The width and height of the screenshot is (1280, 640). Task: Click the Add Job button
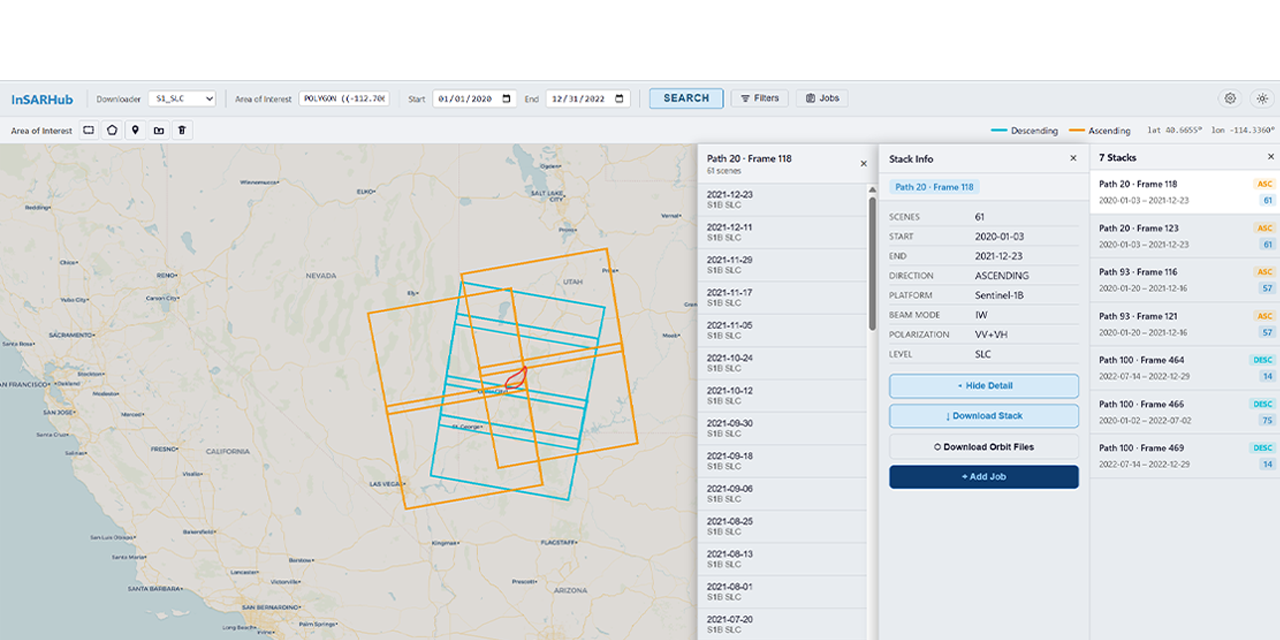click(984, 477)
